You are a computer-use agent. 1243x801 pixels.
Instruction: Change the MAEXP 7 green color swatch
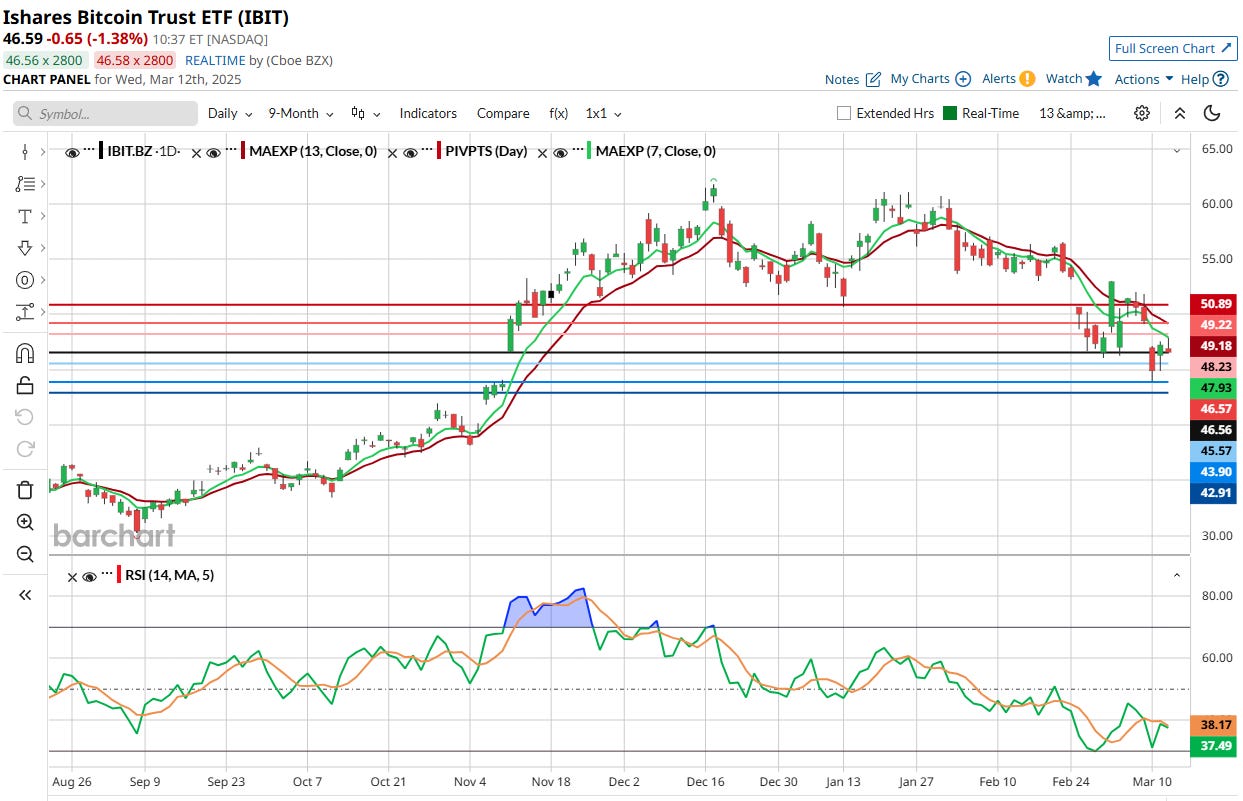coord(590,152)
